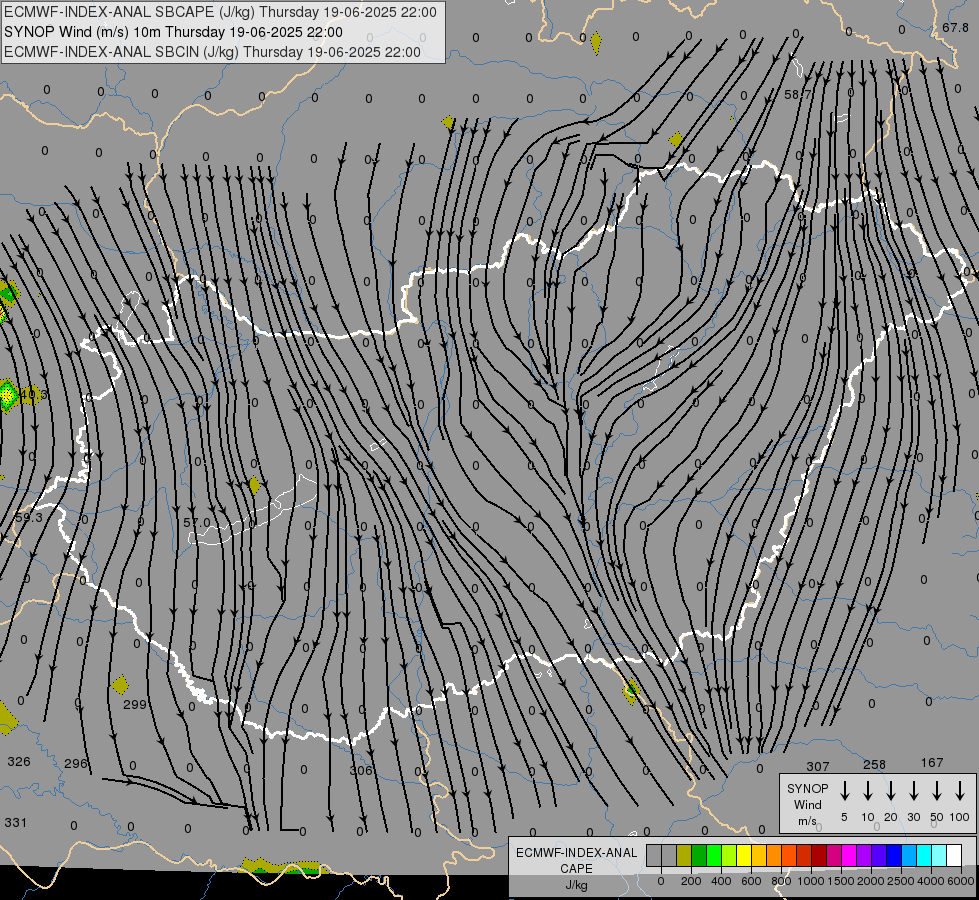Screen dimensions: 979x900
Task: Click the 306 value on the map
Action: tap(361, 770)
